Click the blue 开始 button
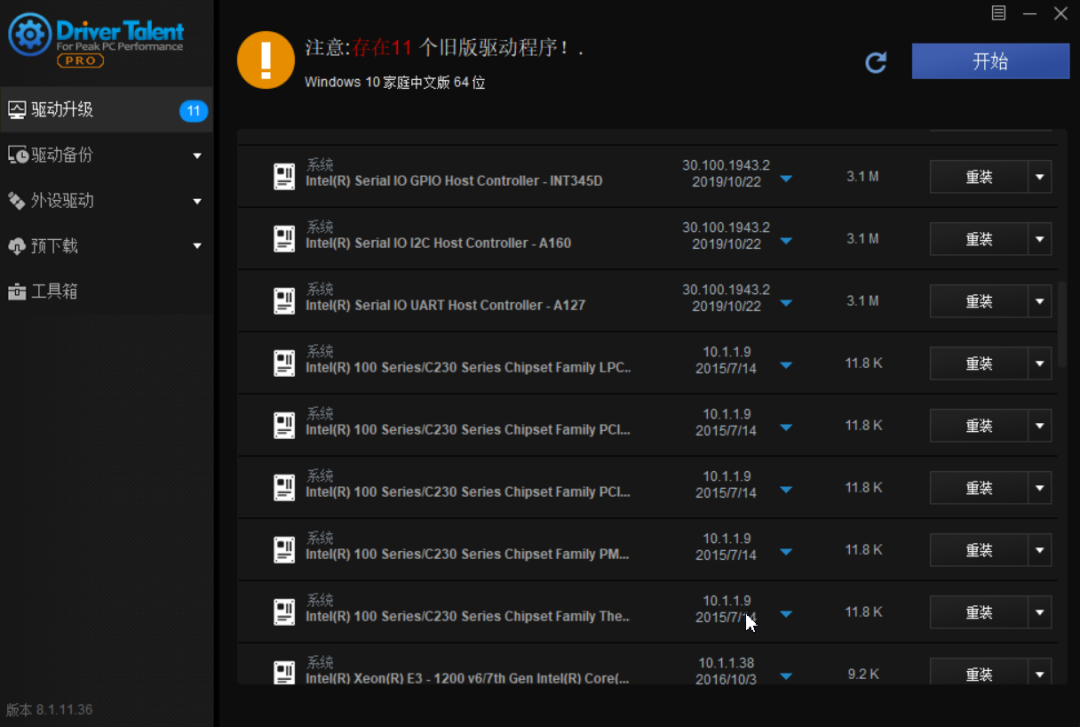The width and height of the screenshot is (1080, 727). [990, 61]
